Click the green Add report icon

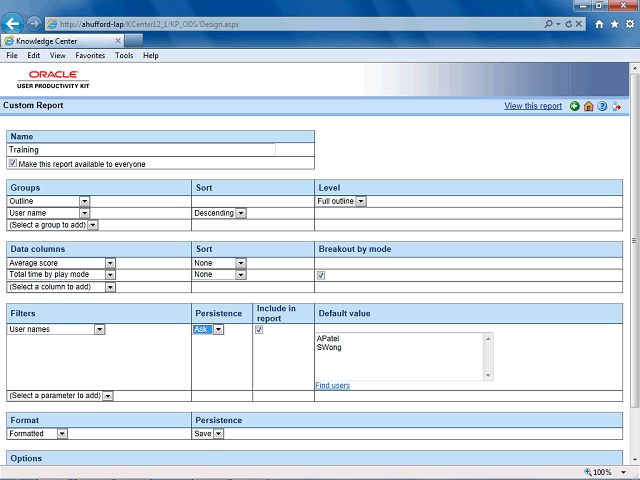click(575, 106)
